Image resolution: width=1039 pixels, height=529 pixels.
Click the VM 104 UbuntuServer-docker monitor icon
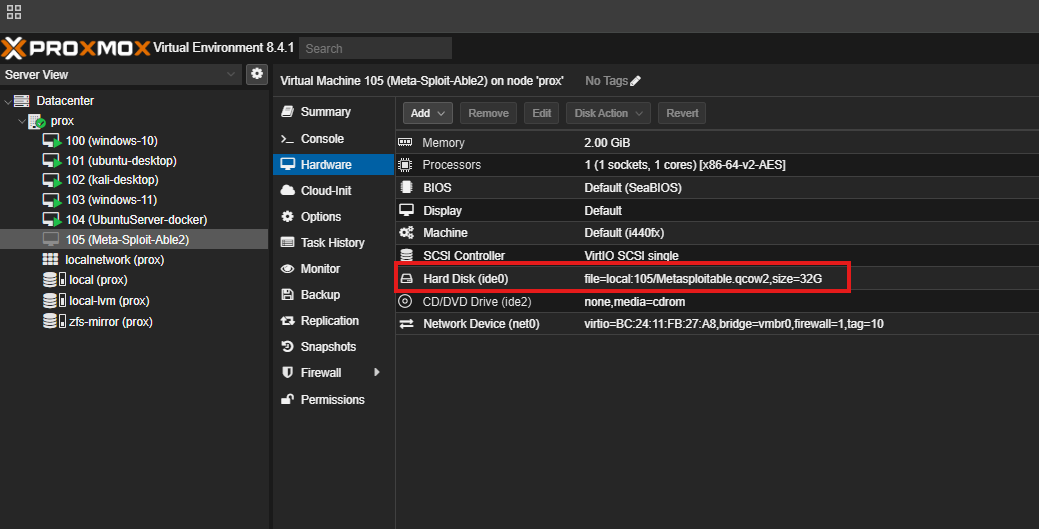pos(52,219)
